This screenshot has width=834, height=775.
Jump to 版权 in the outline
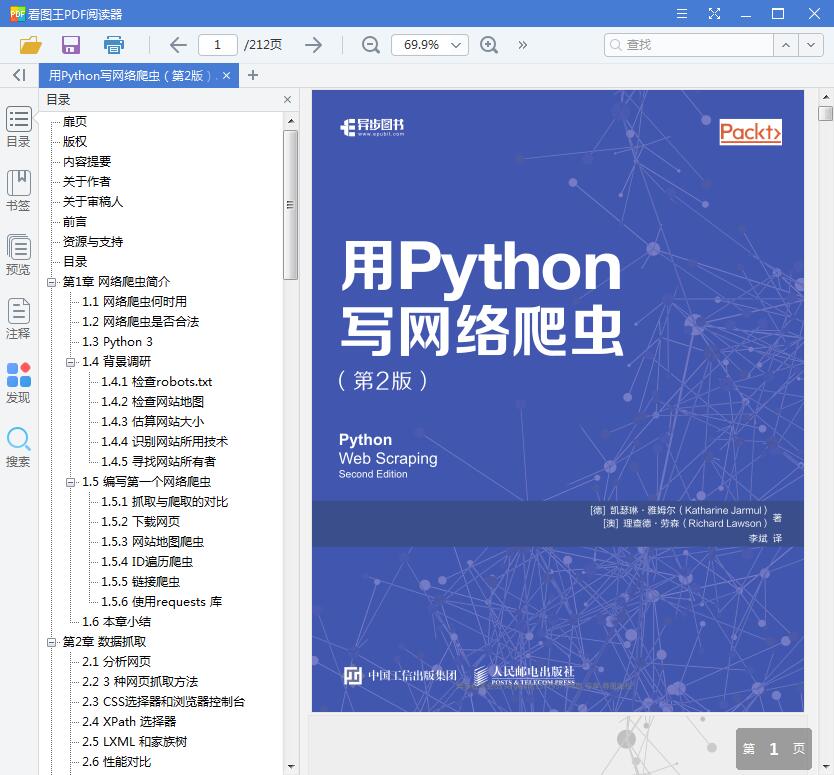[x=74, y=141]
